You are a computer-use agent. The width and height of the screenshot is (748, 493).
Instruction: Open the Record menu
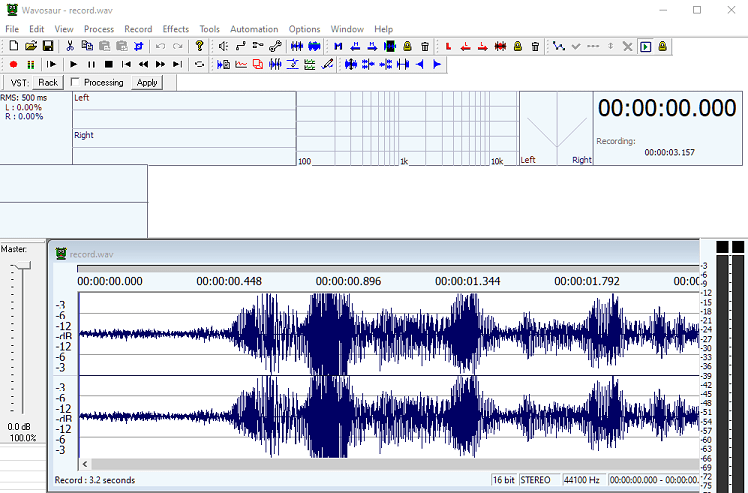[138, 29]
